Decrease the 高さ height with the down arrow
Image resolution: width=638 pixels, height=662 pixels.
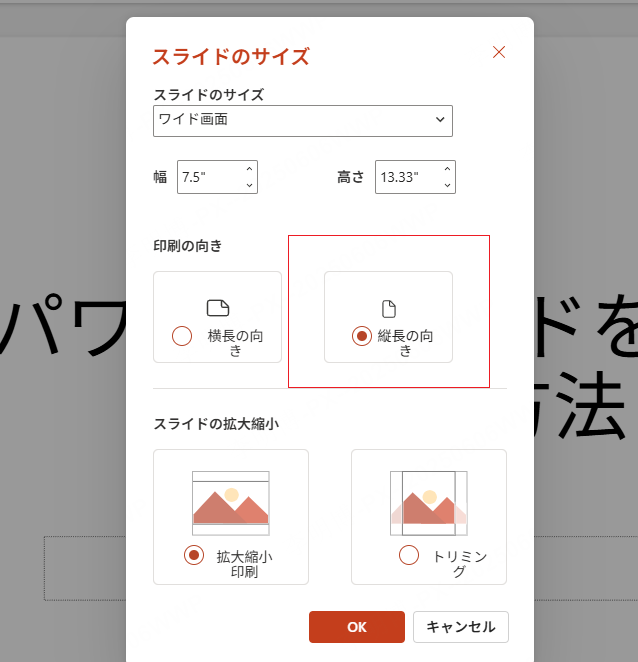[x=447, y=185]
